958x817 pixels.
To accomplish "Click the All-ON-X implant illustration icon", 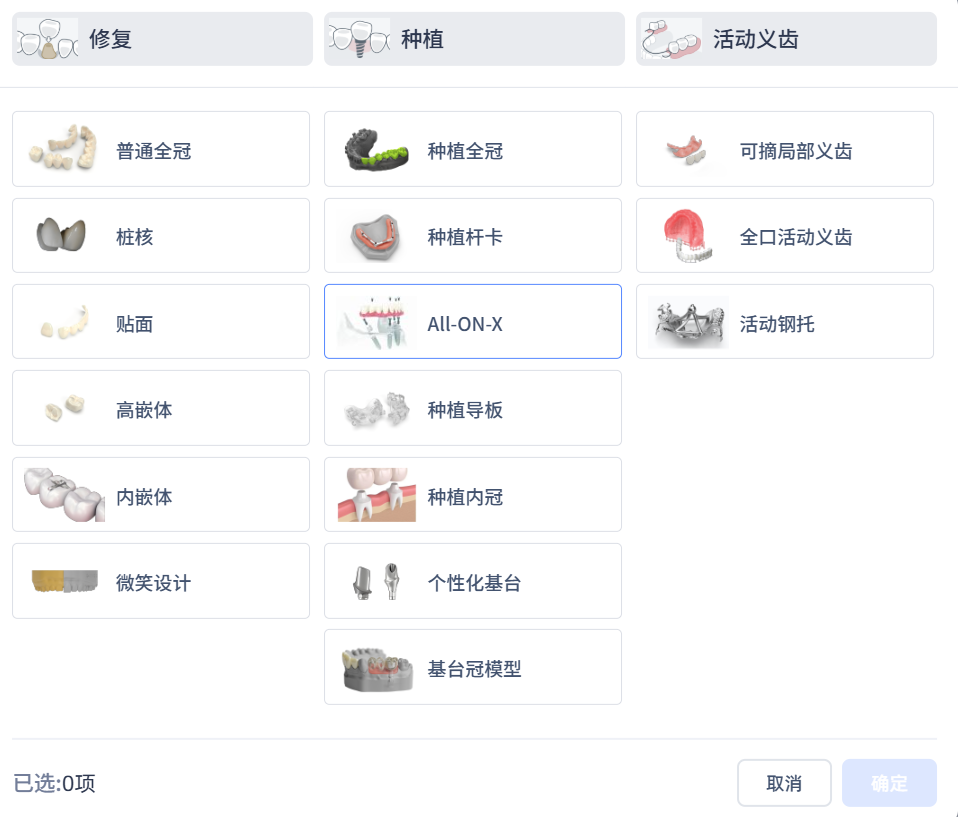I will tap(376, 322).
